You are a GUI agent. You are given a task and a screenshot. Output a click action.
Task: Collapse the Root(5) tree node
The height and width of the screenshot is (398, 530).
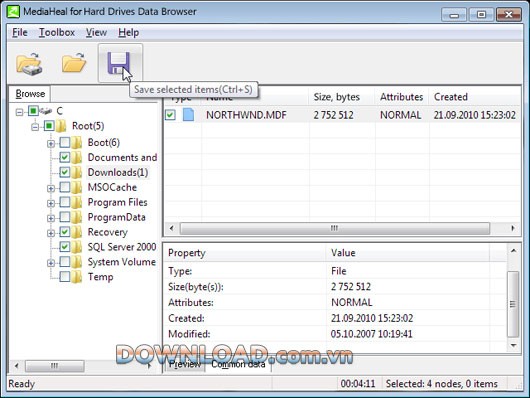tap(35, 127)
